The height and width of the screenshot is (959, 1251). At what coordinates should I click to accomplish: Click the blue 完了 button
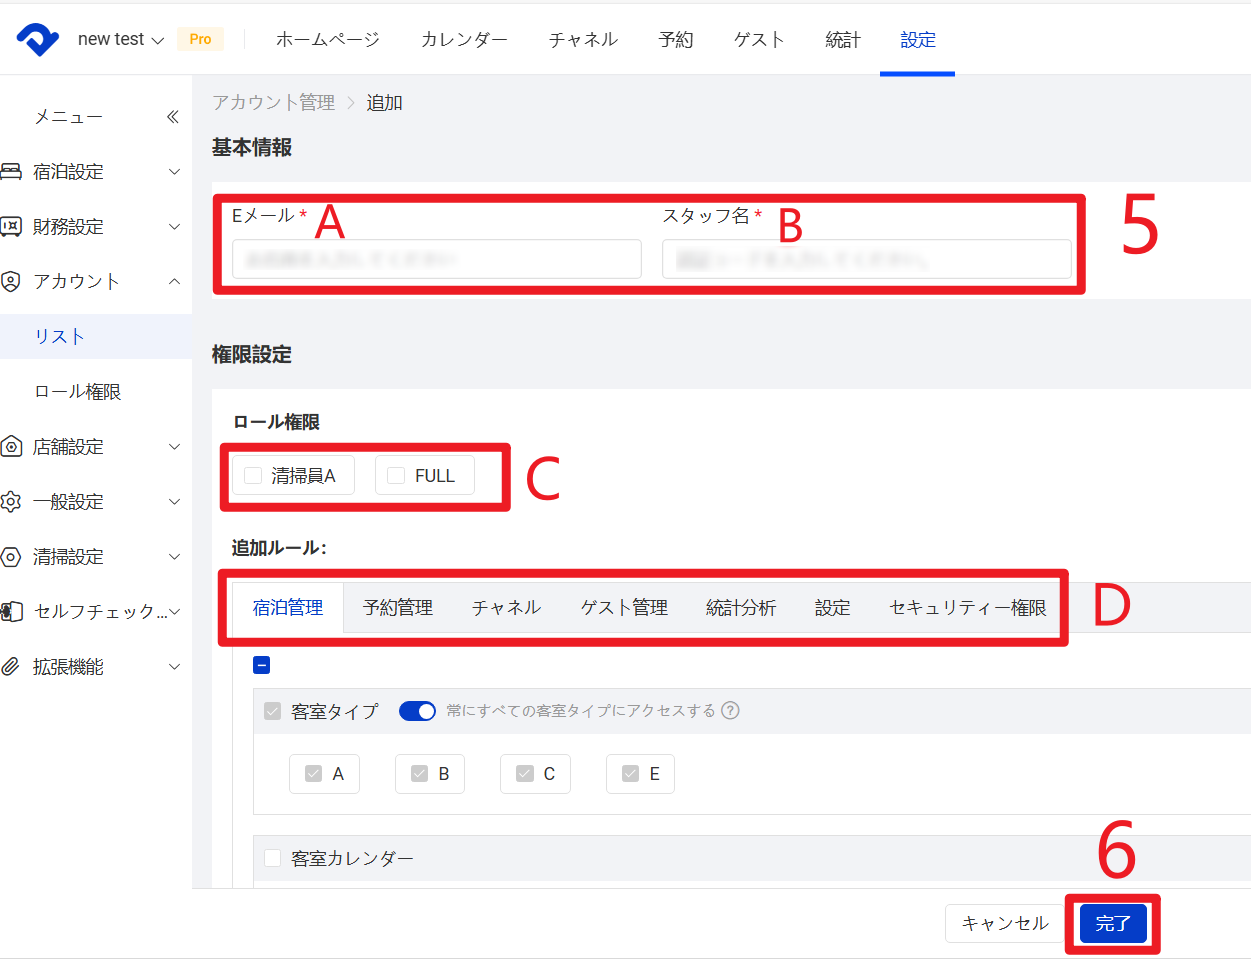tap(1112, 923)
